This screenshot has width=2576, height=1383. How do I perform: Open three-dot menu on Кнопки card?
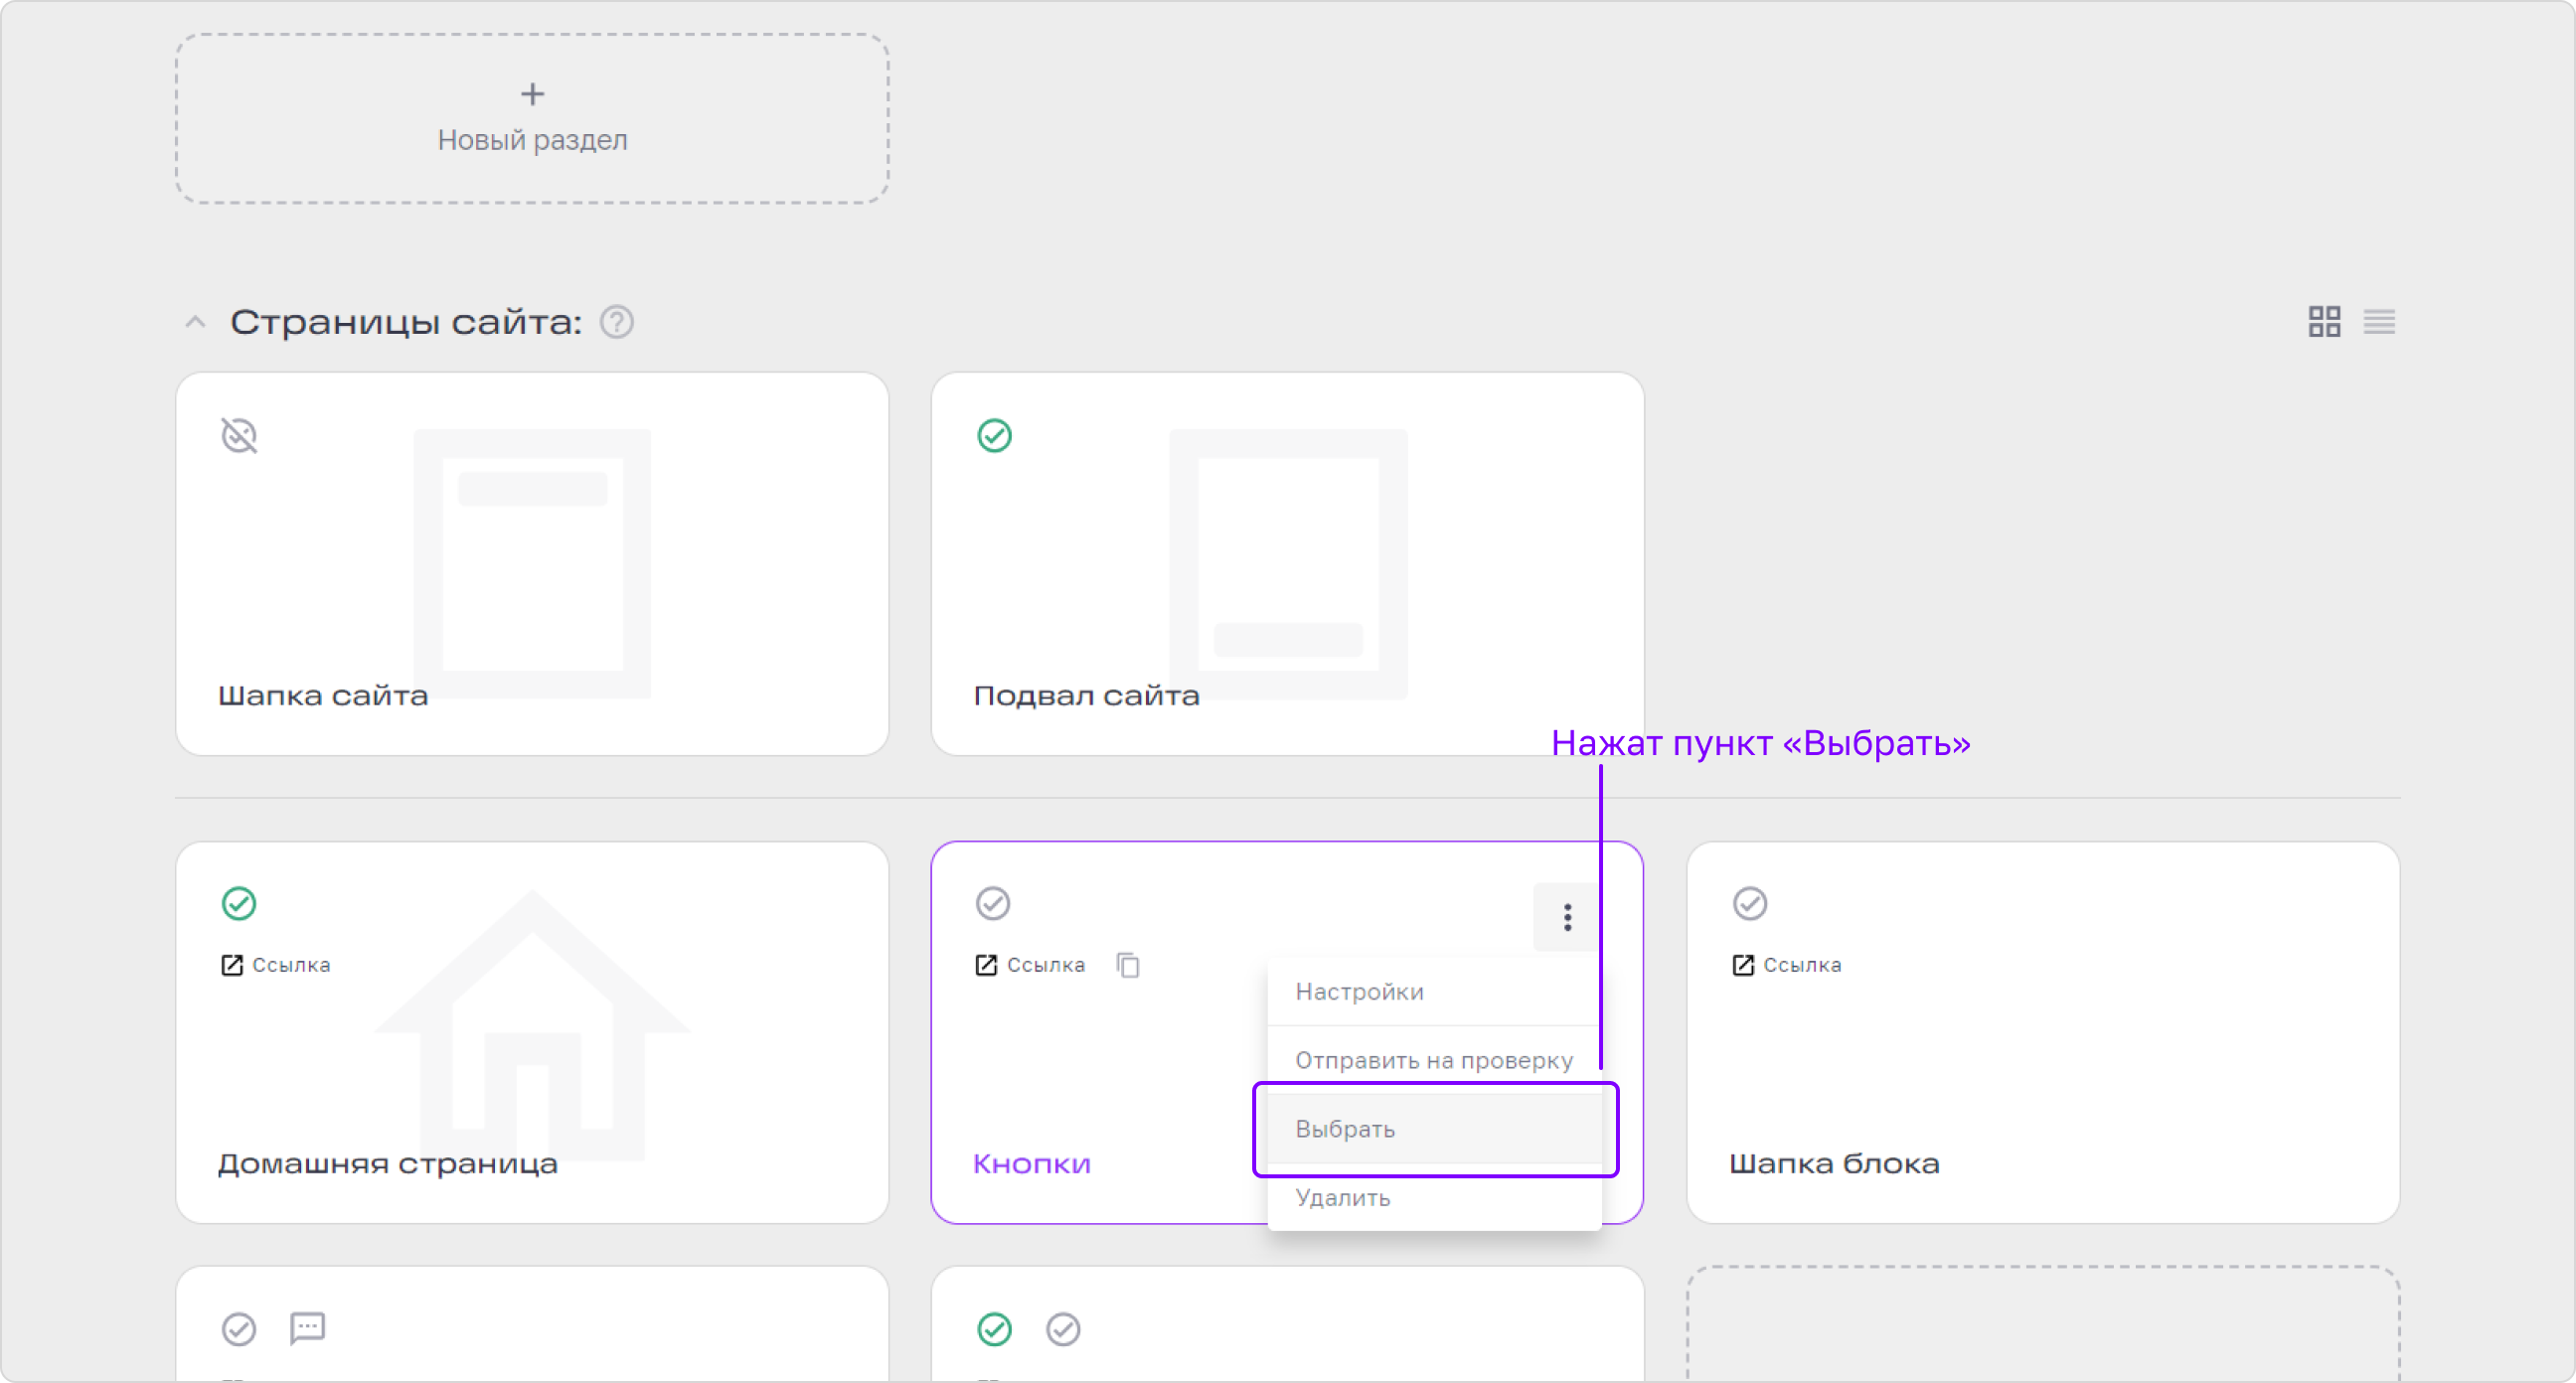pyautogui.click(x=1567, y=917)
